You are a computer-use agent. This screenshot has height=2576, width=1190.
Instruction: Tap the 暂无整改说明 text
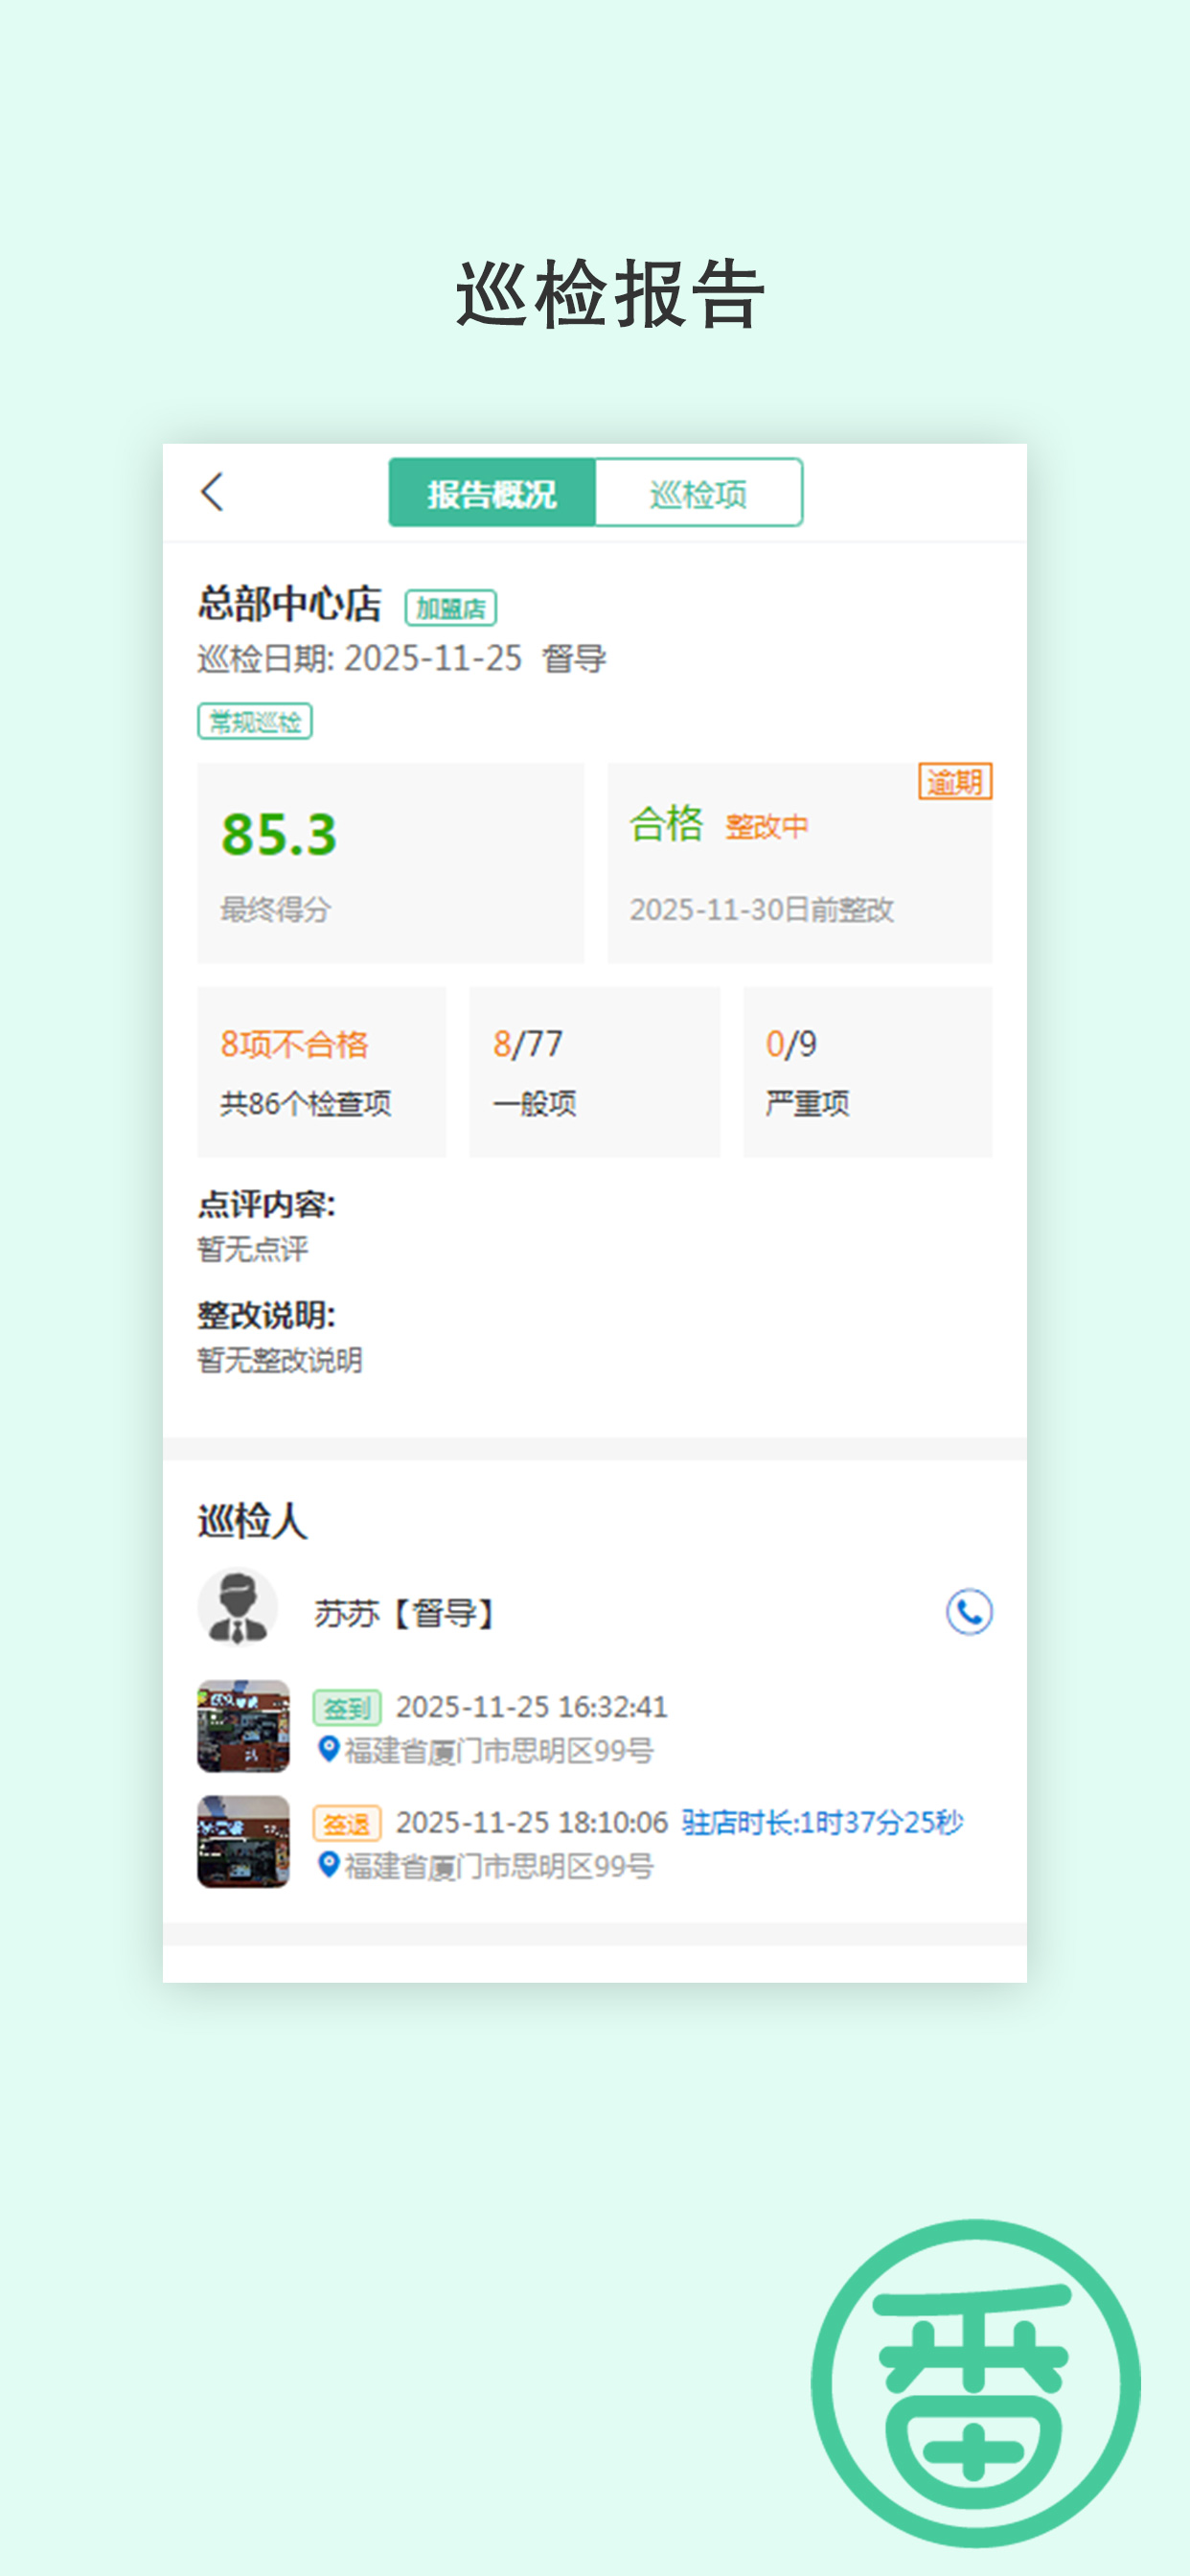280,1360
